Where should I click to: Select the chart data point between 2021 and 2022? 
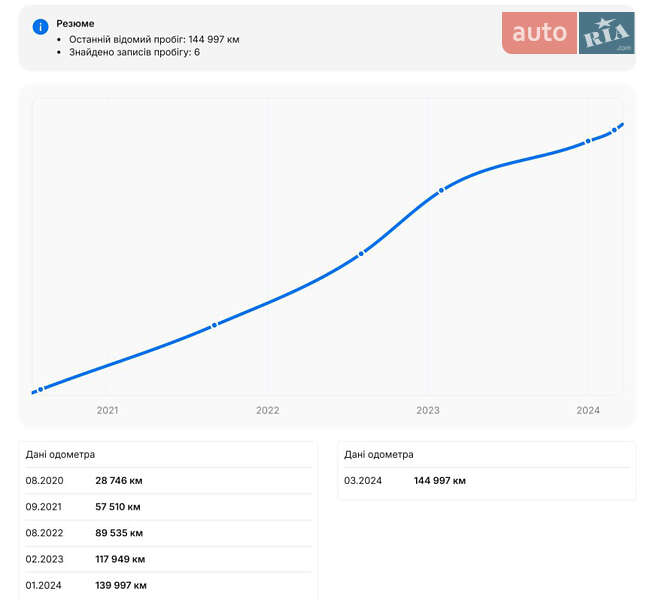tap(214, 325)
